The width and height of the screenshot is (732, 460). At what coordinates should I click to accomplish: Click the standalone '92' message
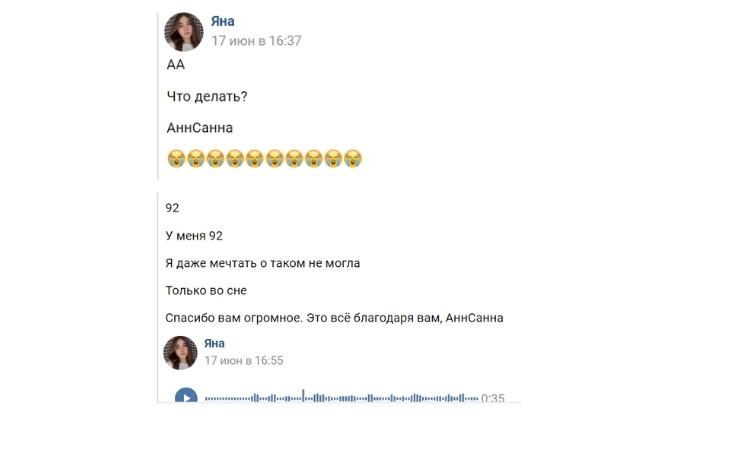172,208
